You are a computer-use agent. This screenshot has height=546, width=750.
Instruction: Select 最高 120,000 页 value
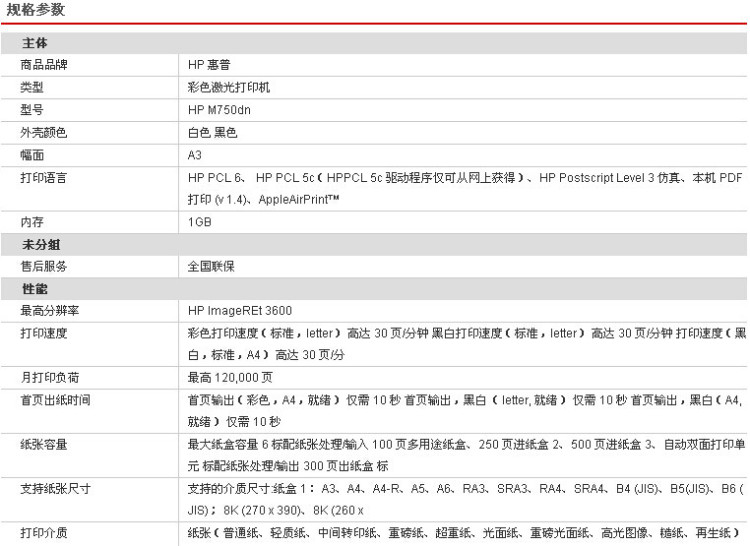click(230, 377)
